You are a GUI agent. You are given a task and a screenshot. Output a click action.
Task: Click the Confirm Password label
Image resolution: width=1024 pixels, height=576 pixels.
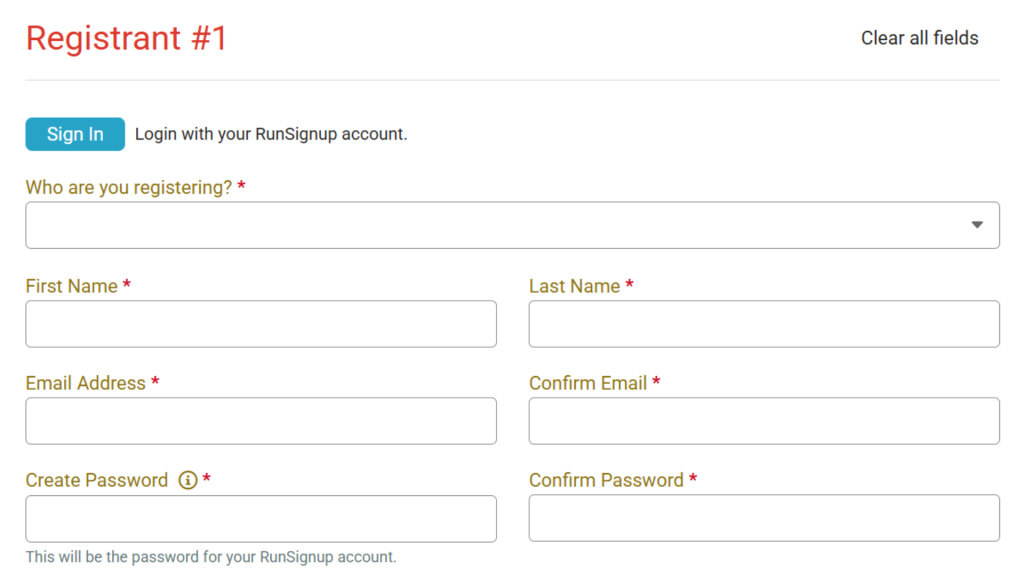tap(606, 480)
